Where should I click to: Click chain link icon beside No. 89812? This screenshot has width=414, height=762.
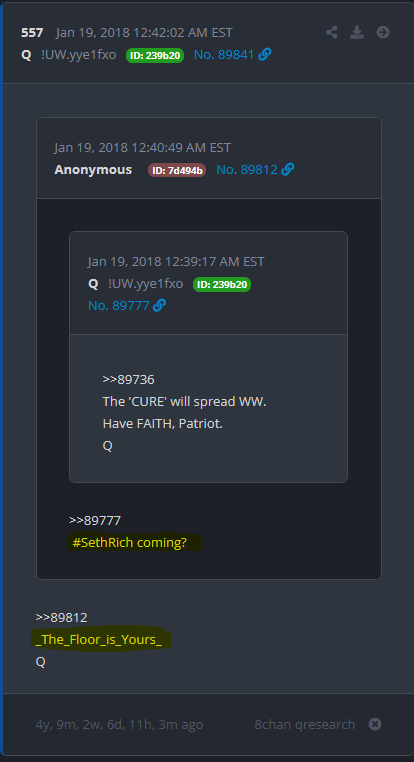coord(288,170)
